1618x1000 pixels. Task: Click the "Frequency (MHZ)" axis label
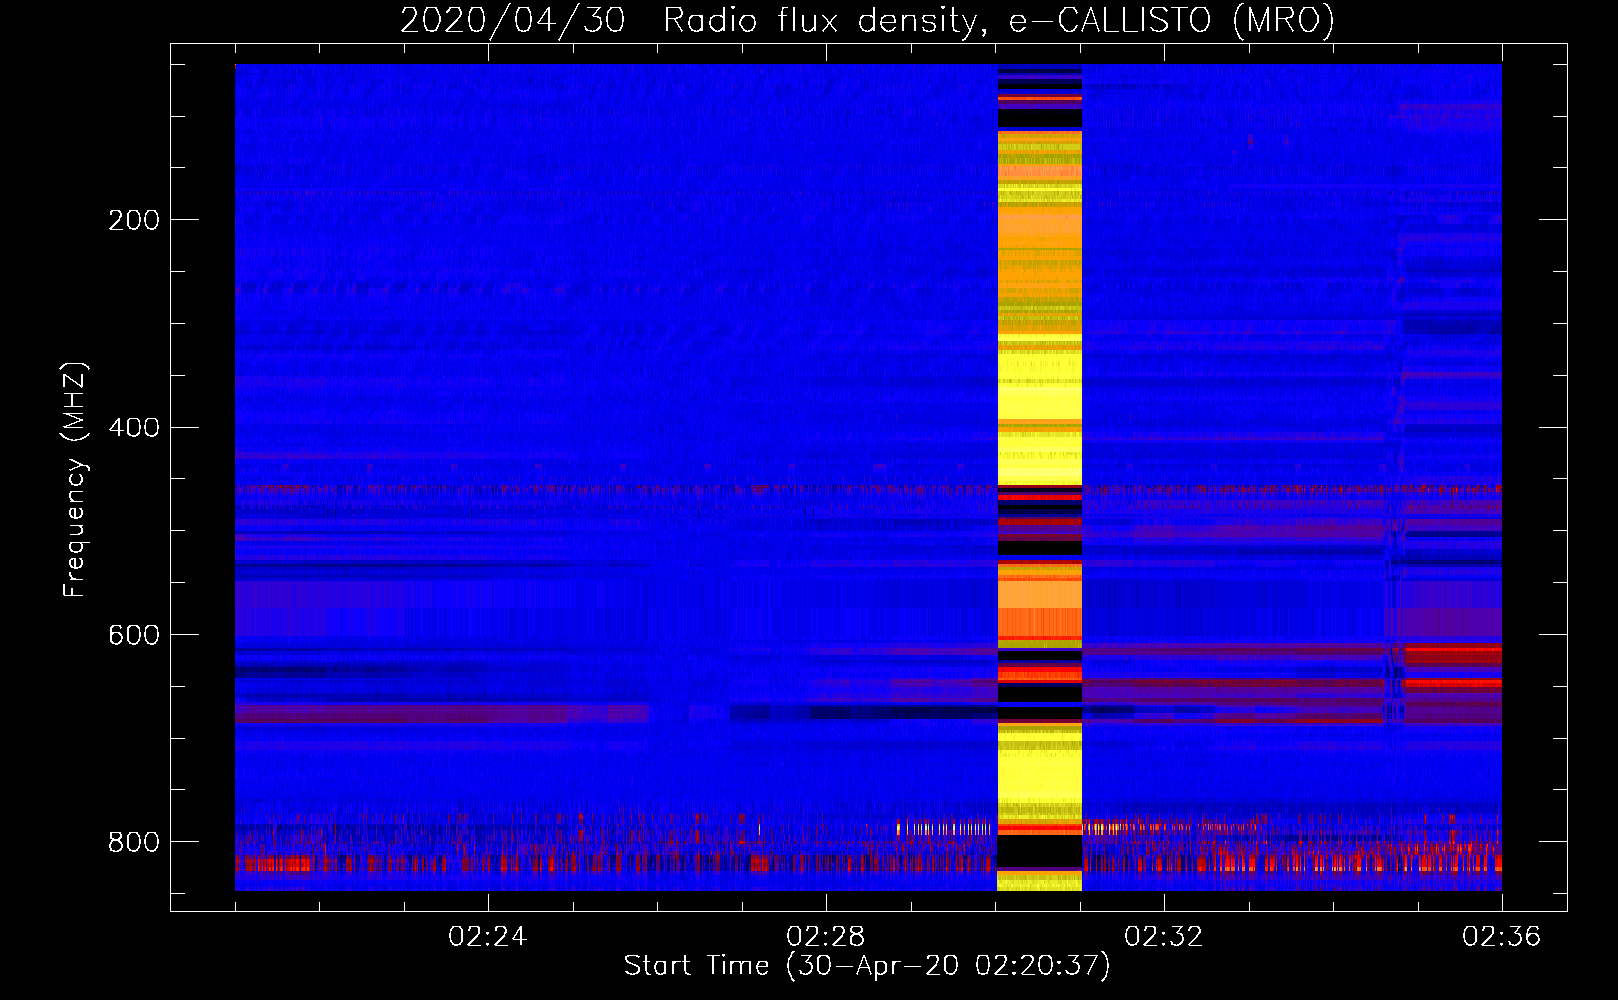75,479
